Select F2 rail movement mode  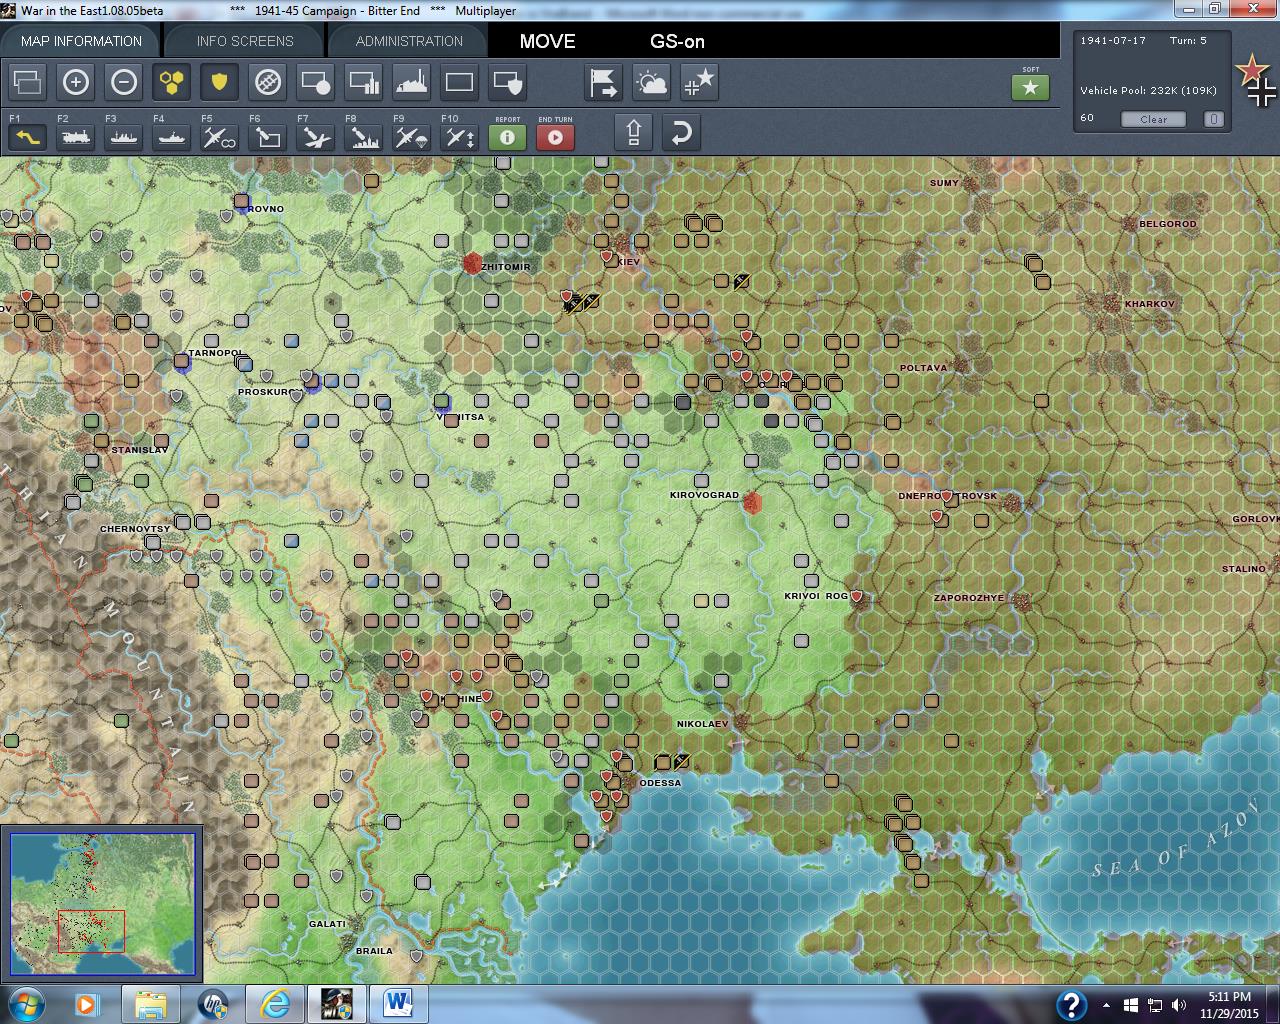(76, 136)
